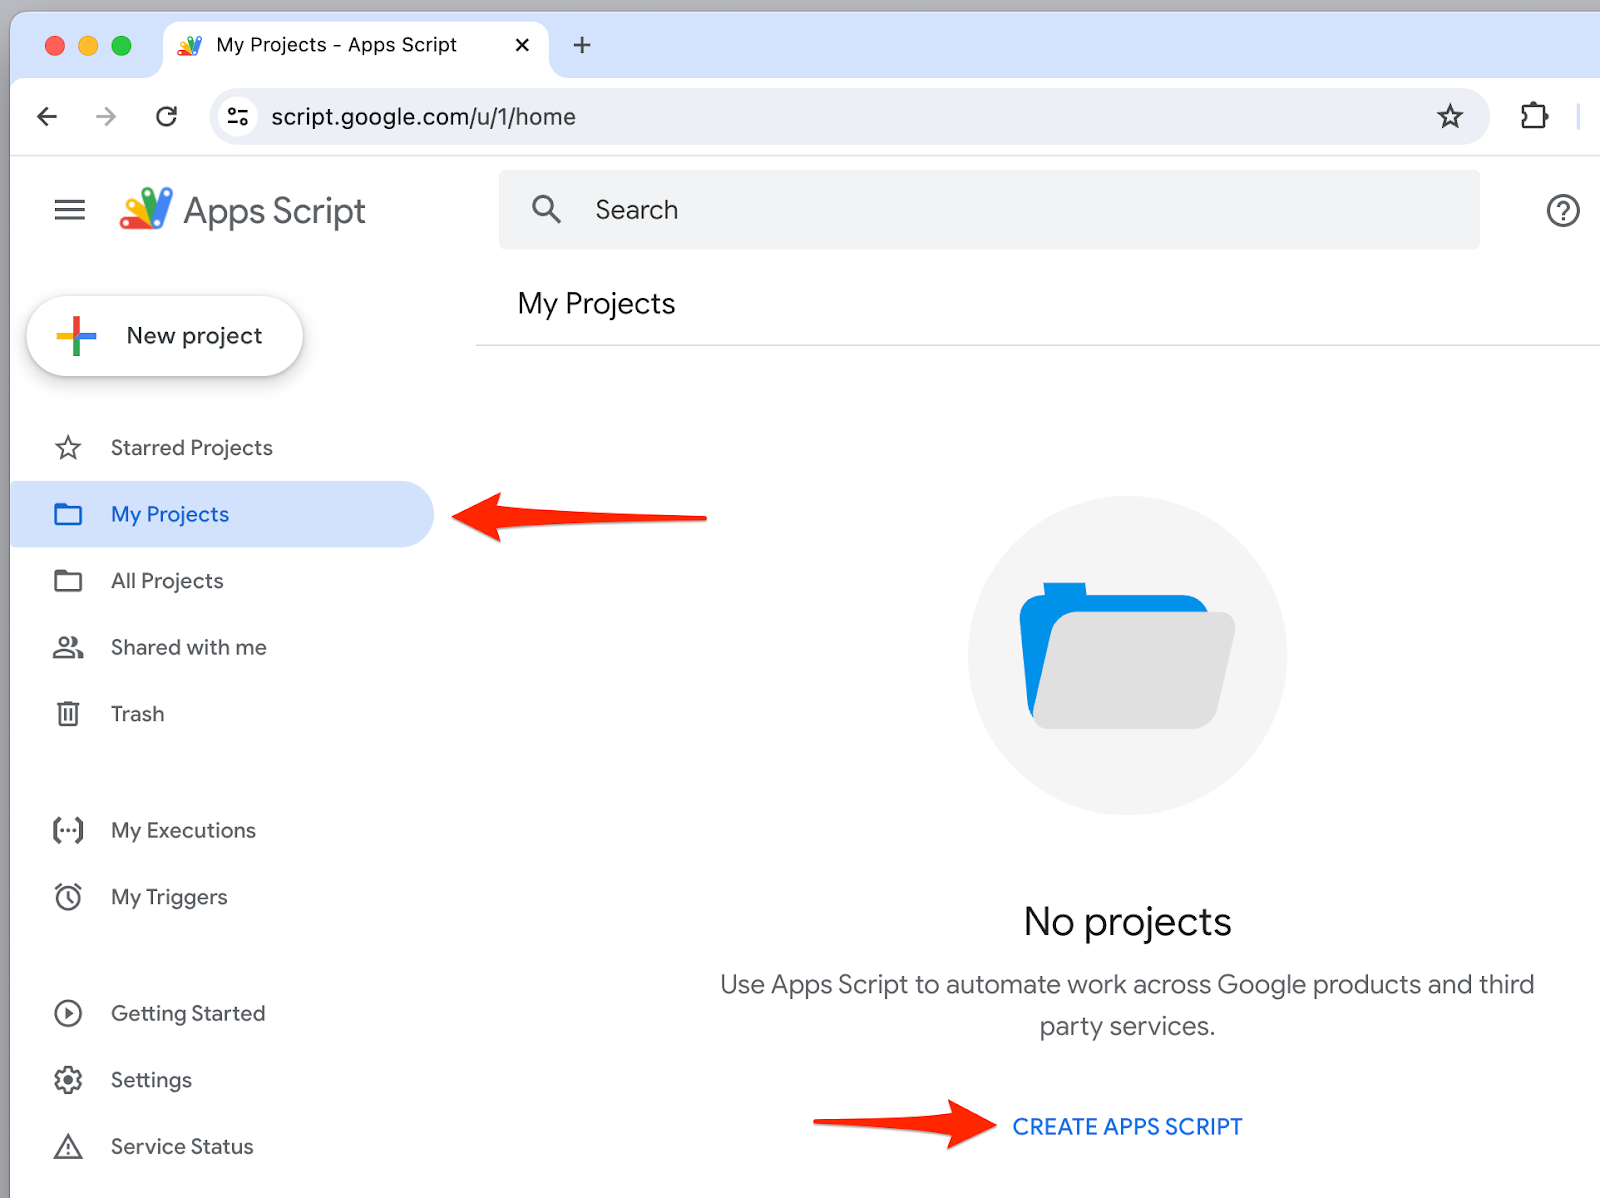Click the My Triggers alarm clock icon
Screen dimensions: 1600x1198
pos(68,897)
